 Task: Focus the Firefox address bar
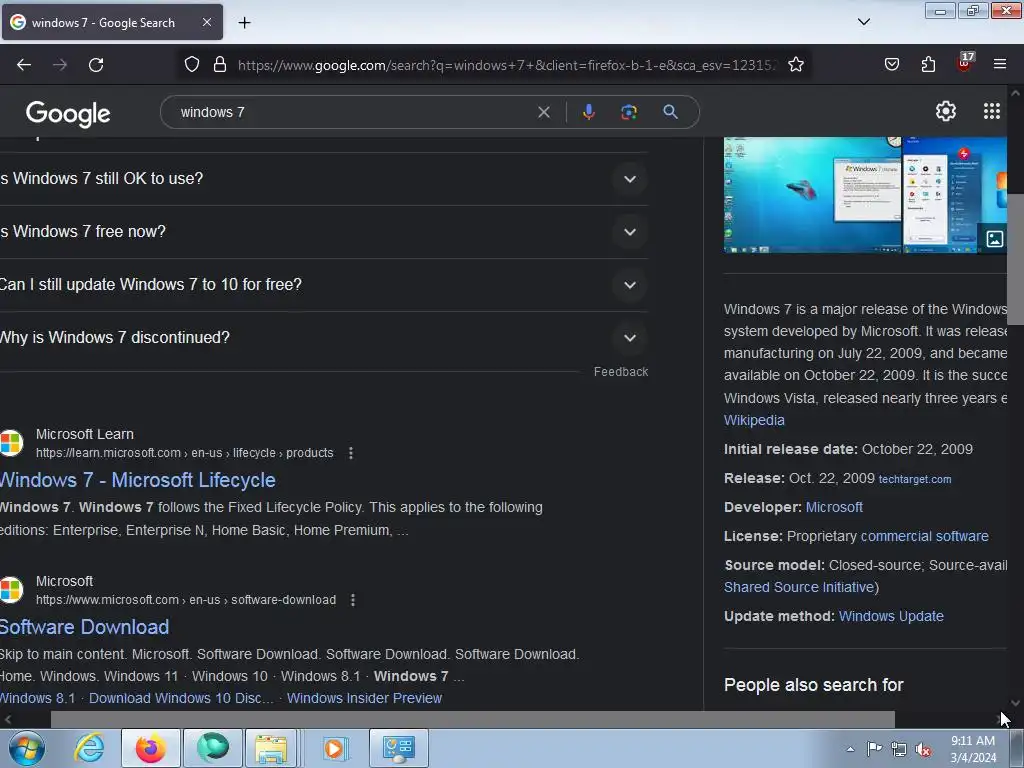click(x=506, y=65)
